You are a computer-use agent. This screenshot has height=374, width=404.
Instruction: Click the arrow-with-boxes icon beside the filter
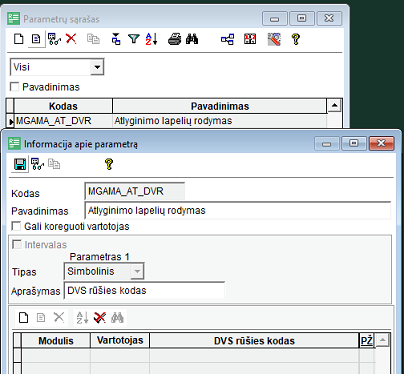tap(116, 39)
